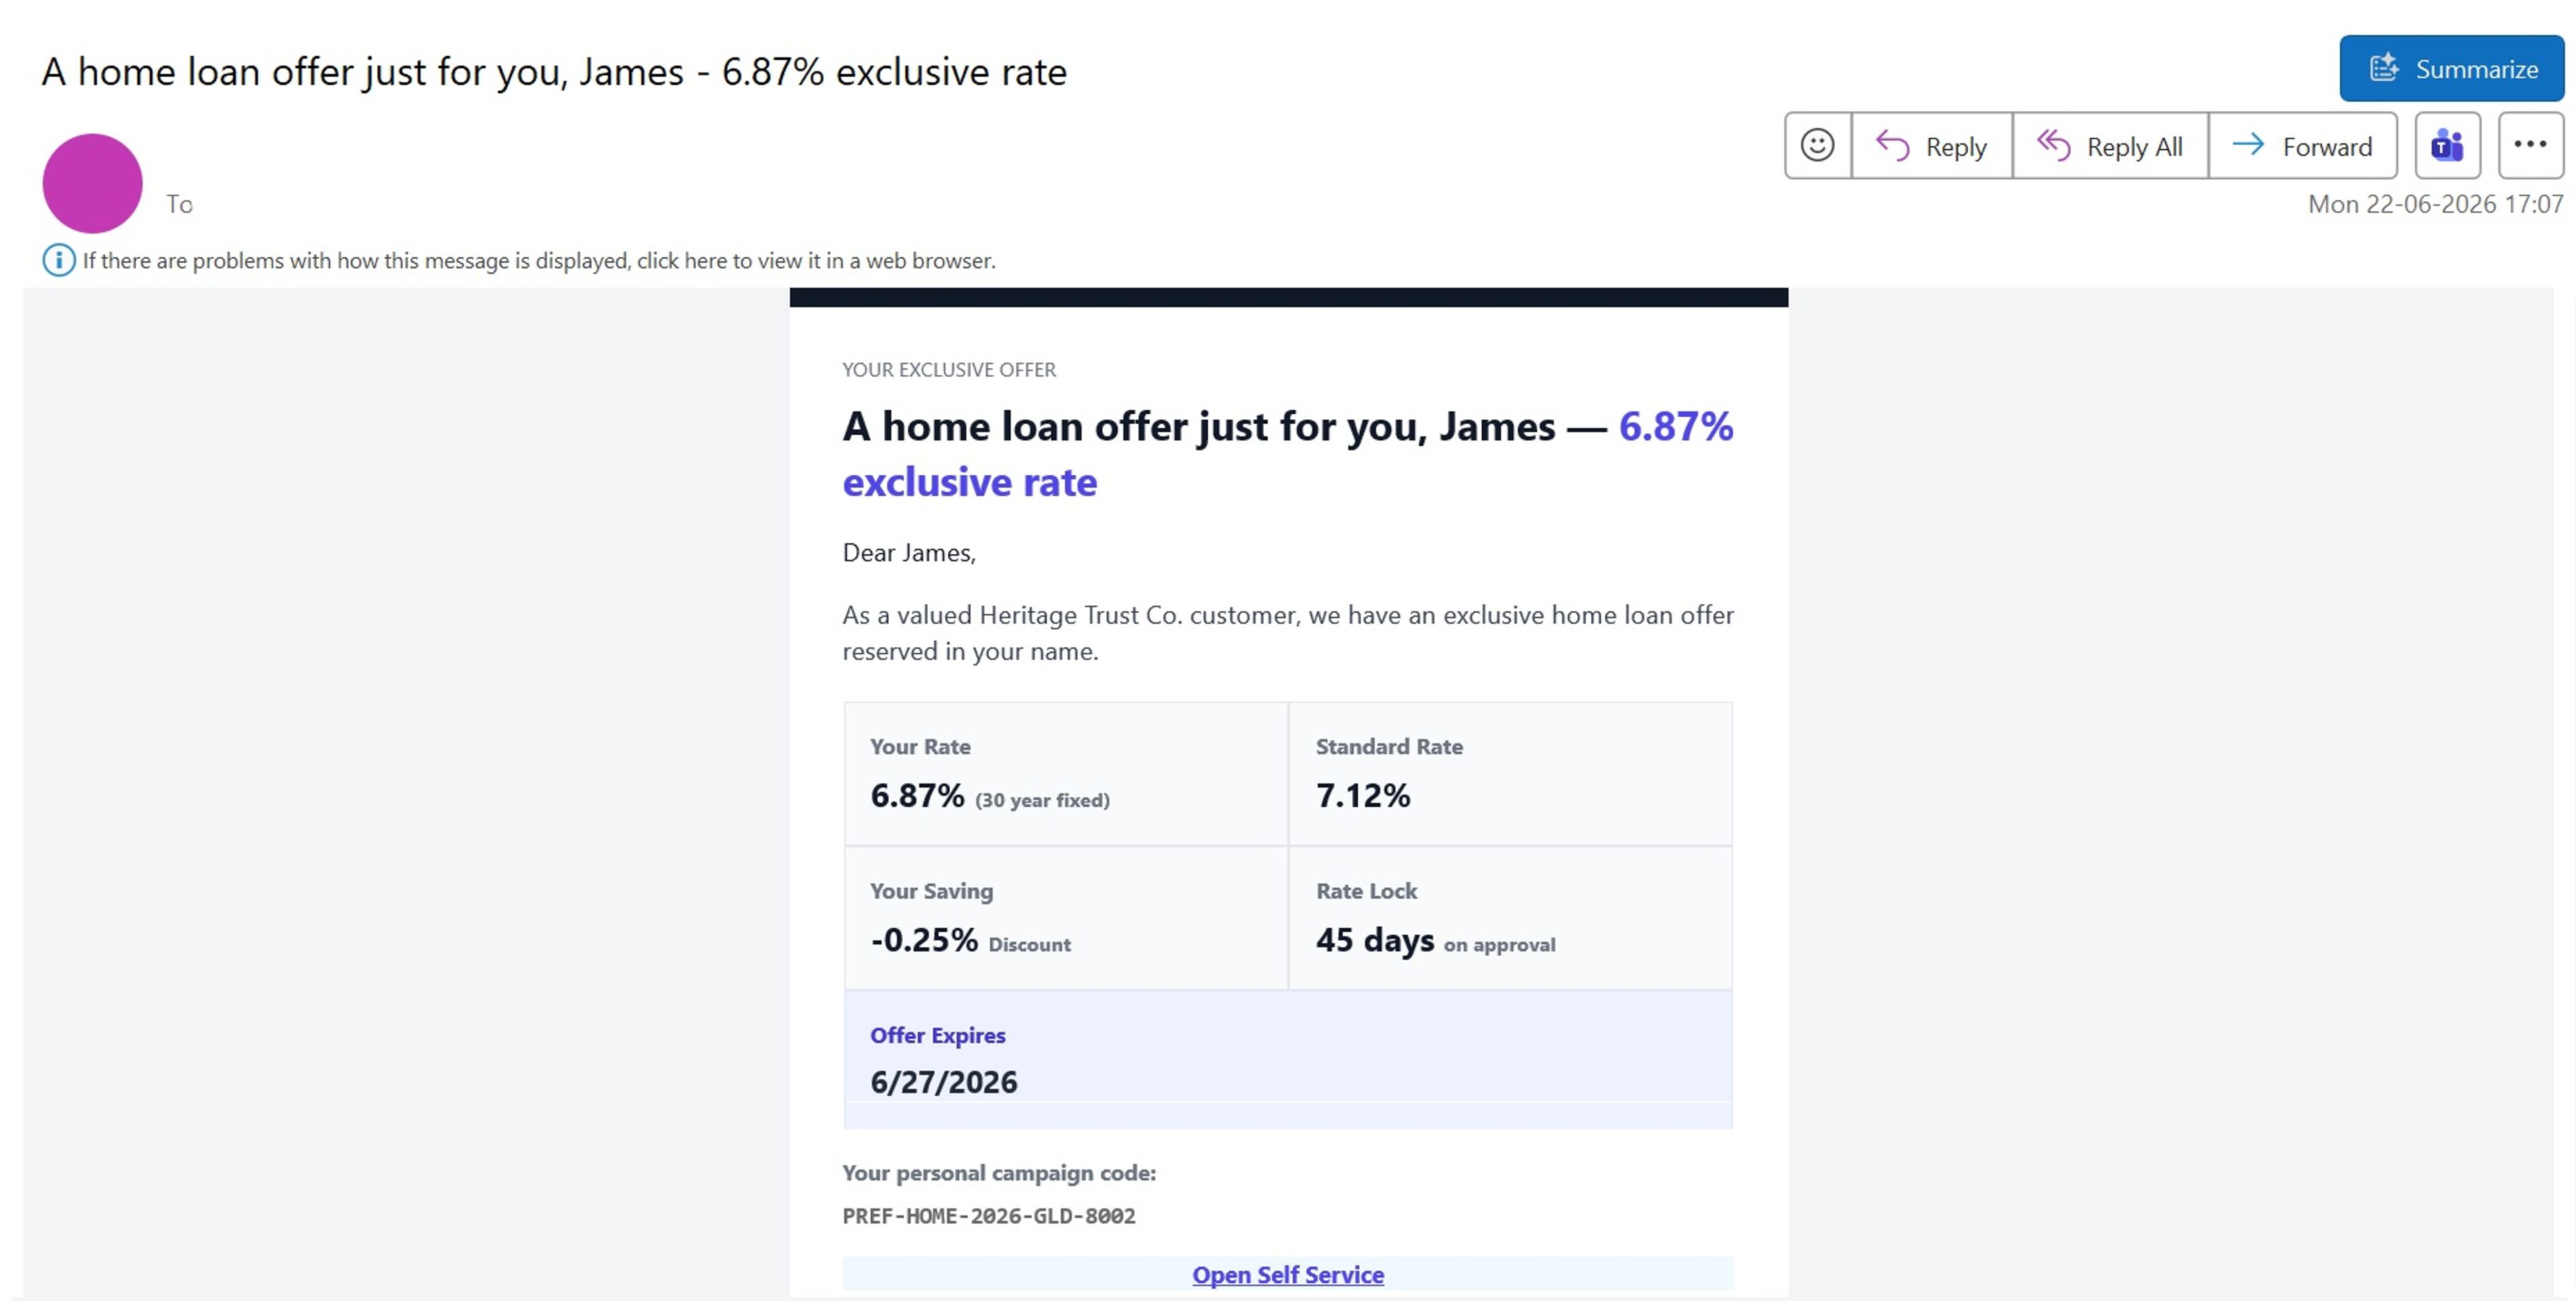Click the email subject line at top
Screen dimensions: 2576x1301
pos(554,72)
